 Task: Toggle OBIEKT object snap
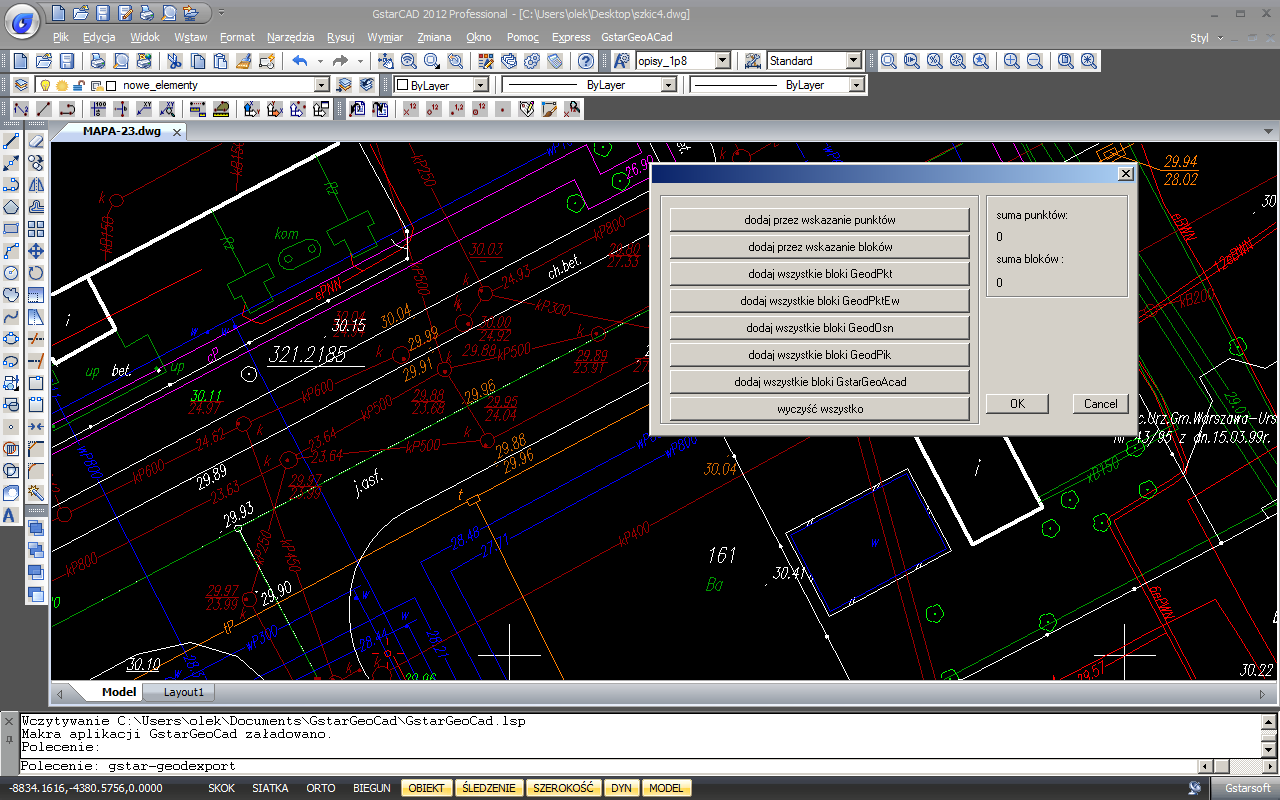427,788
